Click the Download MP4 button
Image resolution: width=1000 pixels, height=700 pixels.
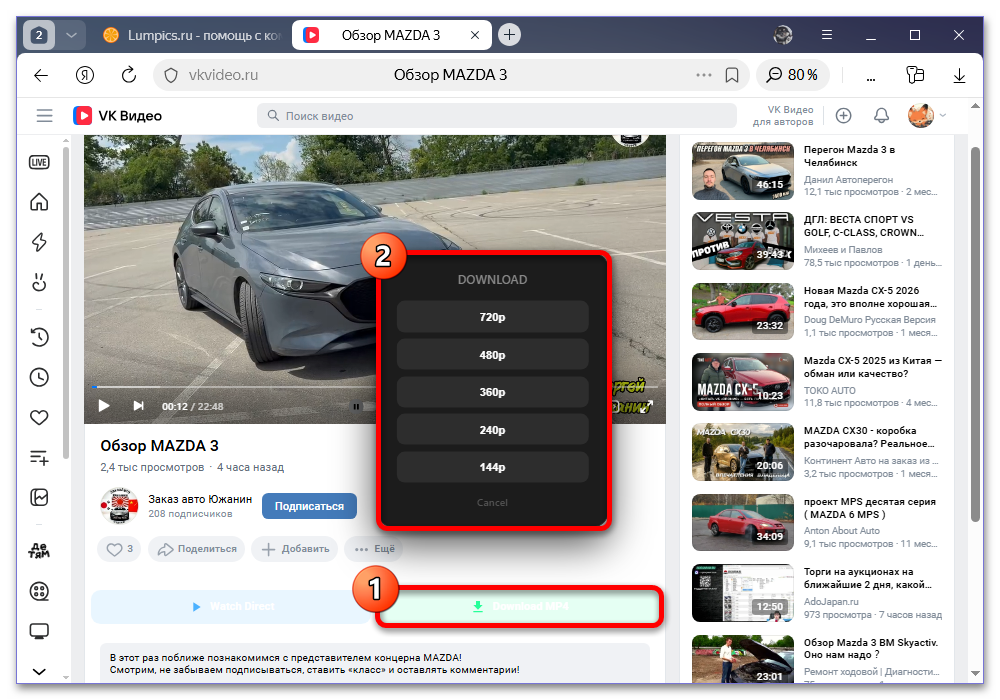pos(520,606)
